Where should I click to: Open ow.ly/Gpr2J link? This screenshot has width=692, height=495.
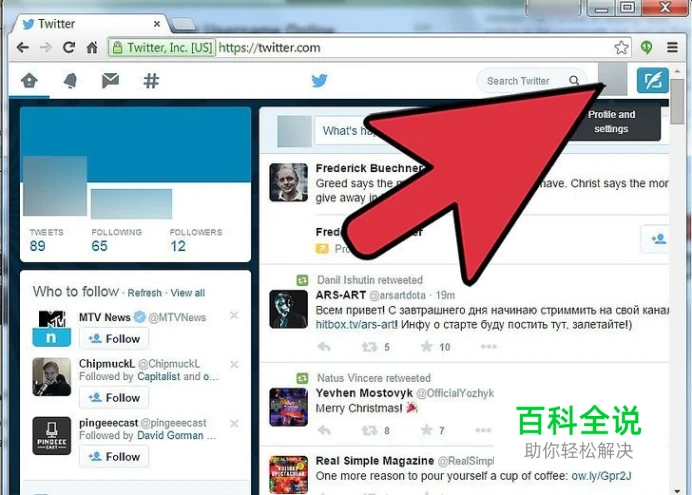pos(601,476)
